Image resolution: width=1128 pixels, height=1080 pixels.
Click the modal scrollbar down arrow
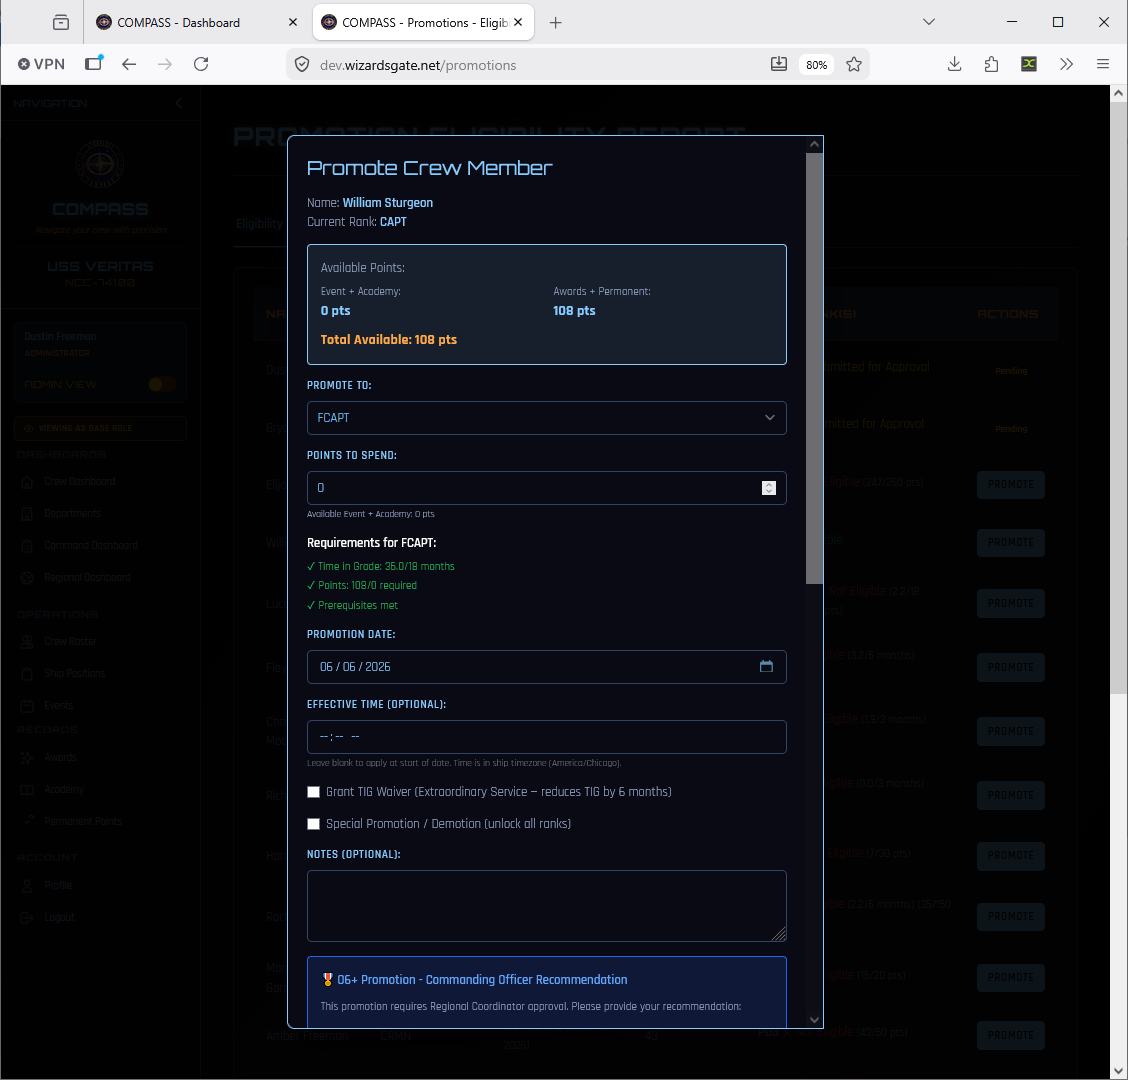[814, 1020]
